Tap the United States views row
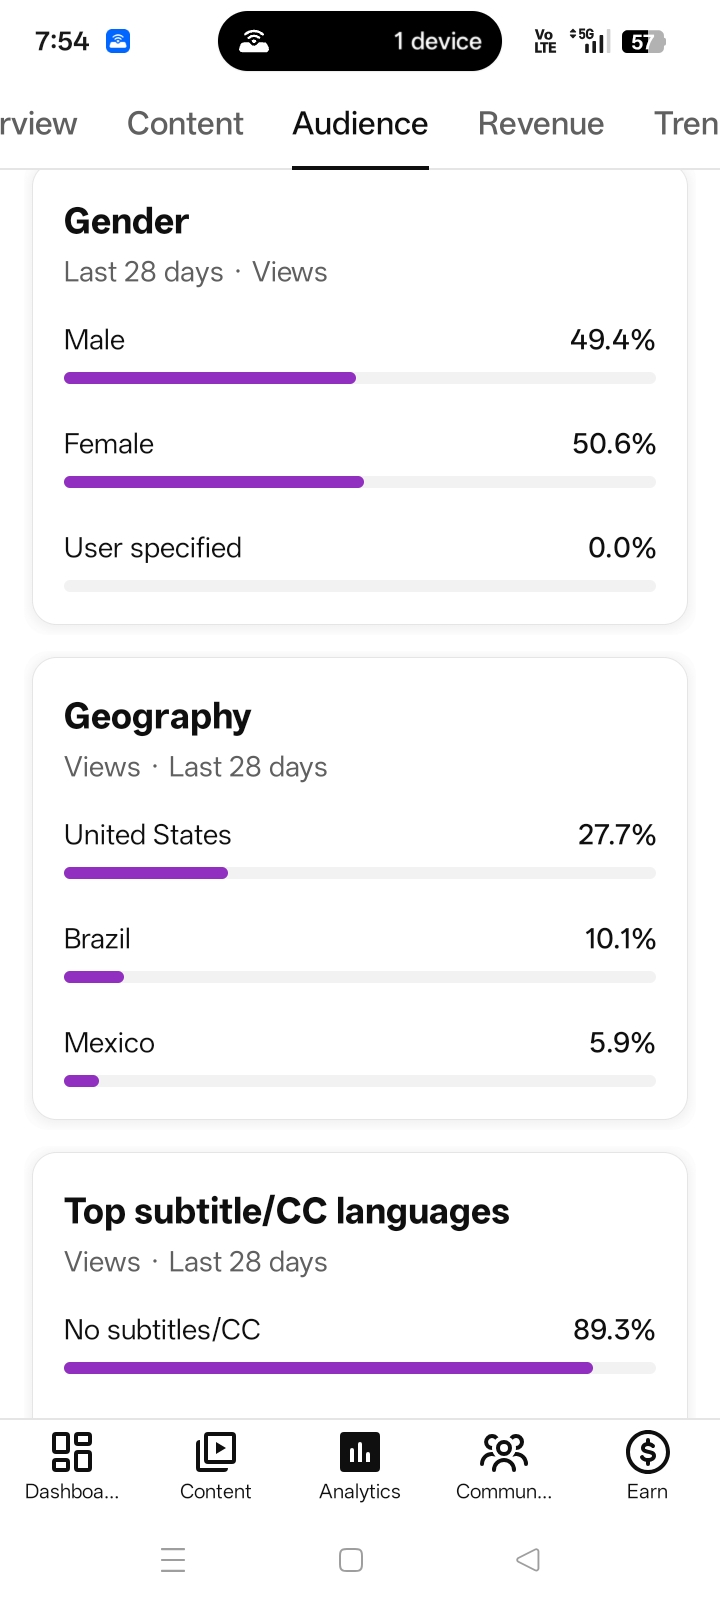This screenshot has width=720, height=1604. pos(360,850)
